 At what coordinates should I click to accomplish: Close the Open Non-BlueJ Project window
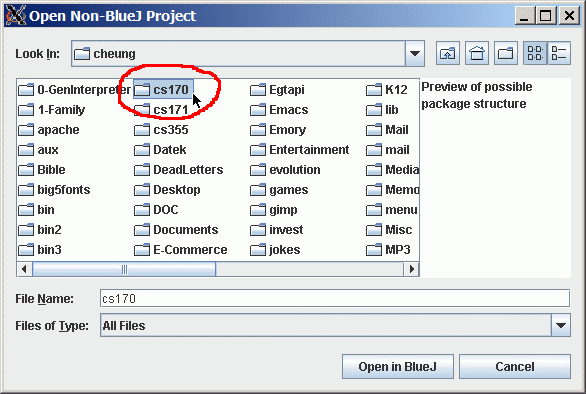pos(569,16)
